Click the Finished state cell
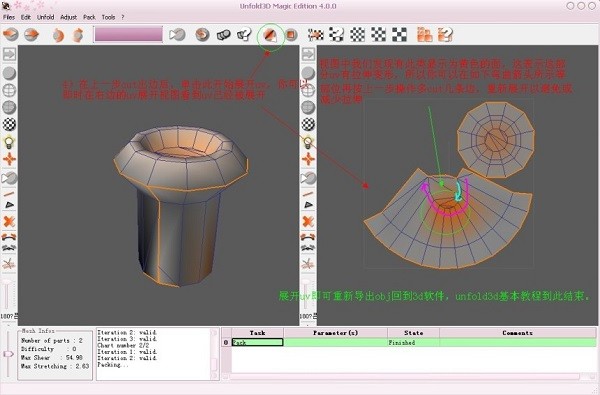This screenshot has height=395, width=600. tap(414, 343)
